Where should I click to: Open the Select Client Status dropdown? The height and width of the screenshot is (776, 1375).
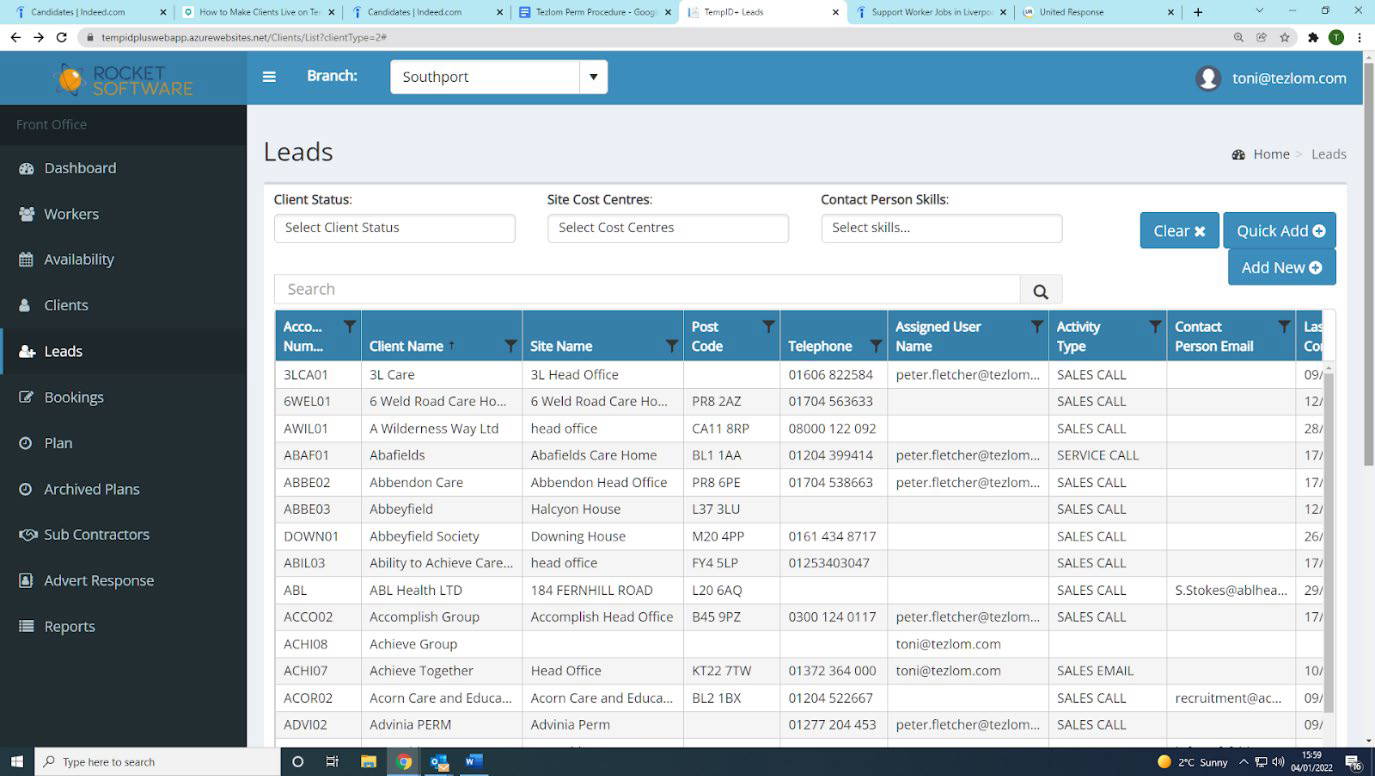pos(394,228)
